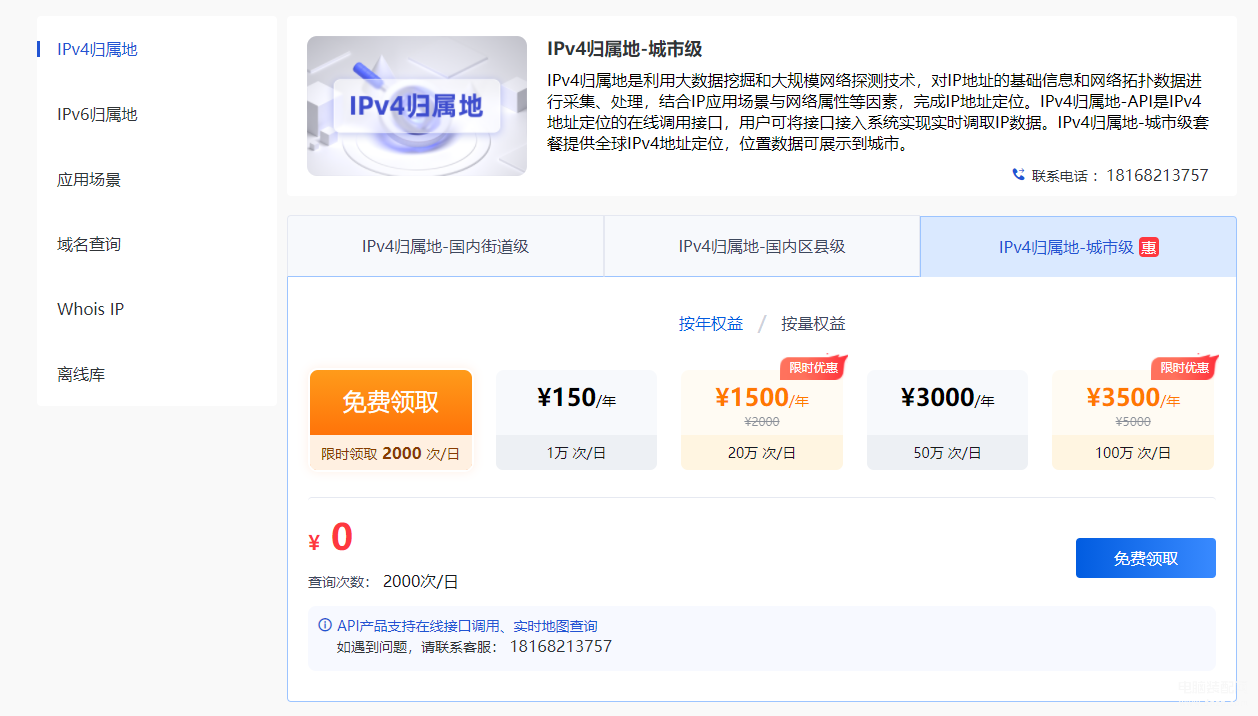
Task: Click the 1万 次/日 label
Action: [576, 453]
